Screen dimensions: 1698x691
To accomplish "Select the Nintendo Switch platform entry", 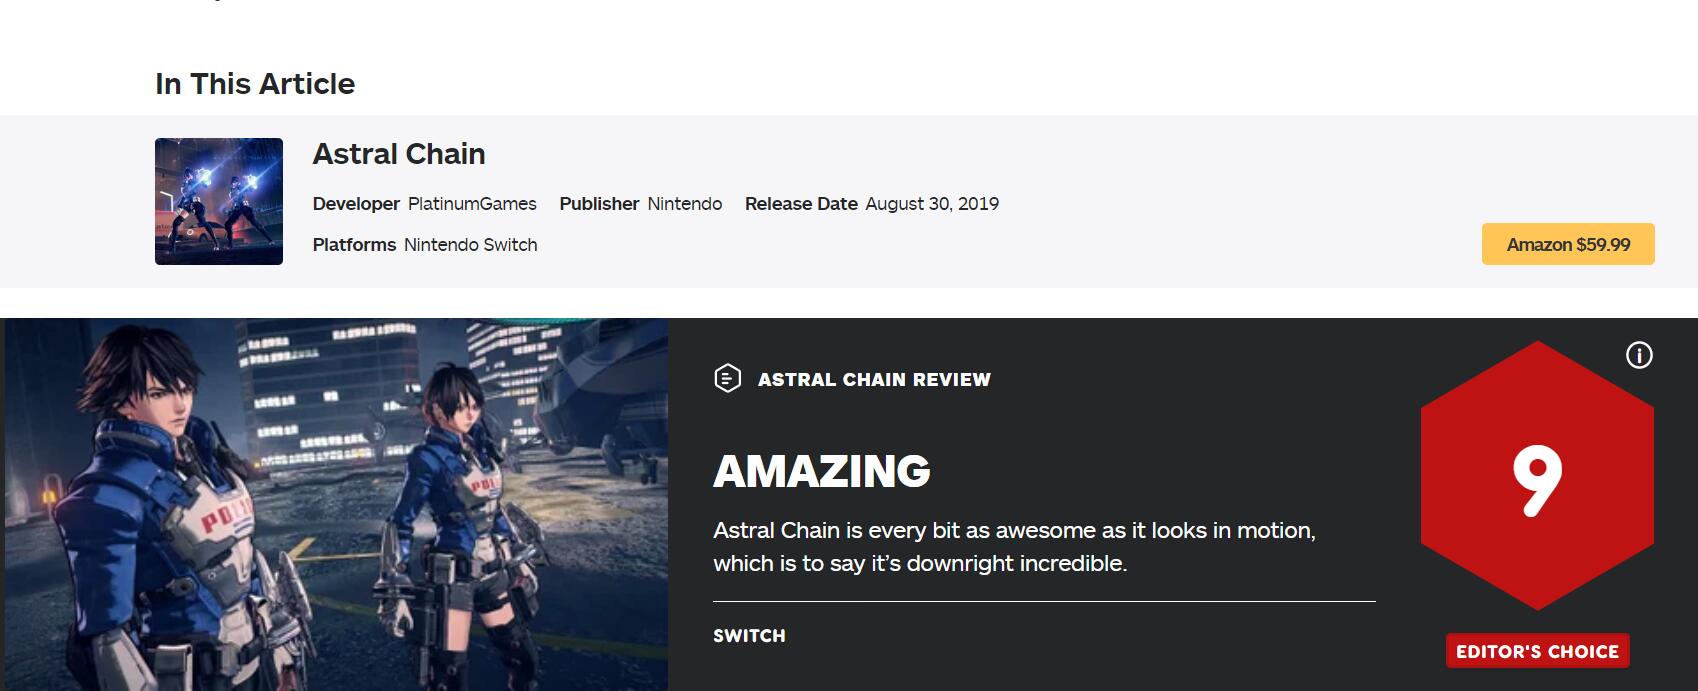I will point(470,245).
